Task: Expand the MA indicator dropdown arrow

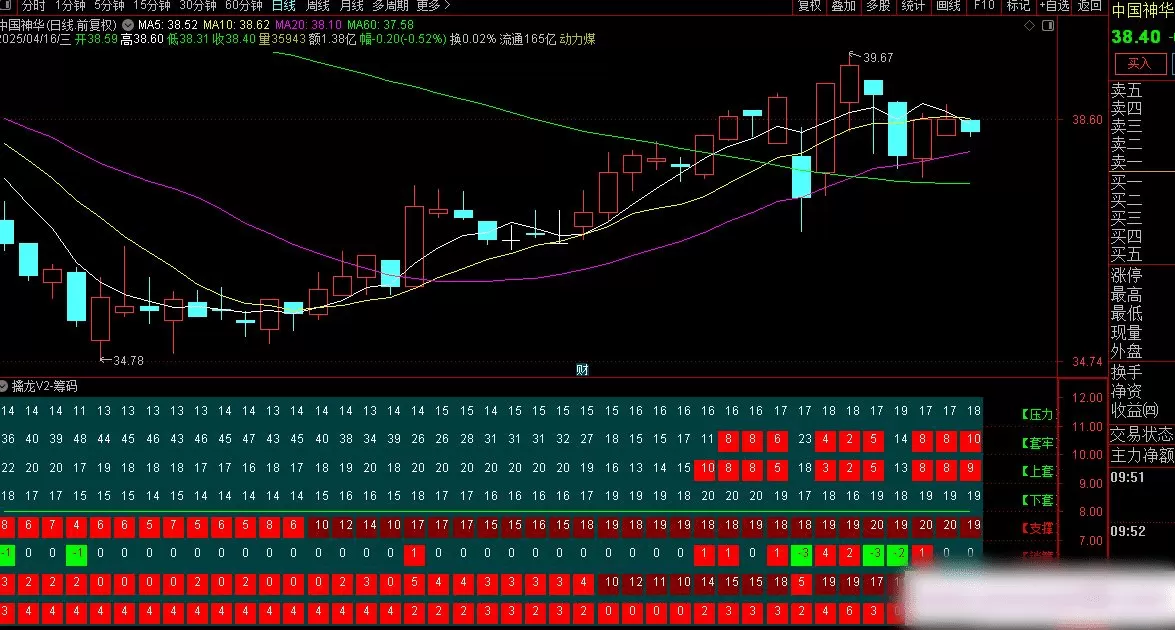Action: click(x=129, y=23)
